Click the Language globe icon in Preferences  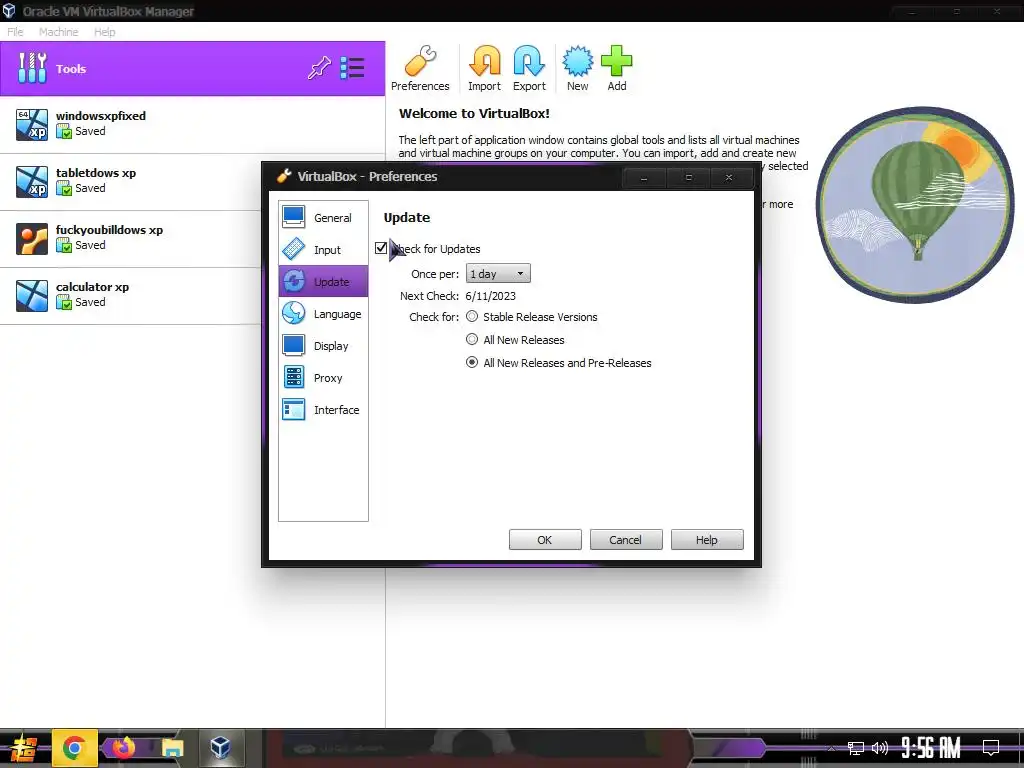pyautogui.click(x=293, y=313)
